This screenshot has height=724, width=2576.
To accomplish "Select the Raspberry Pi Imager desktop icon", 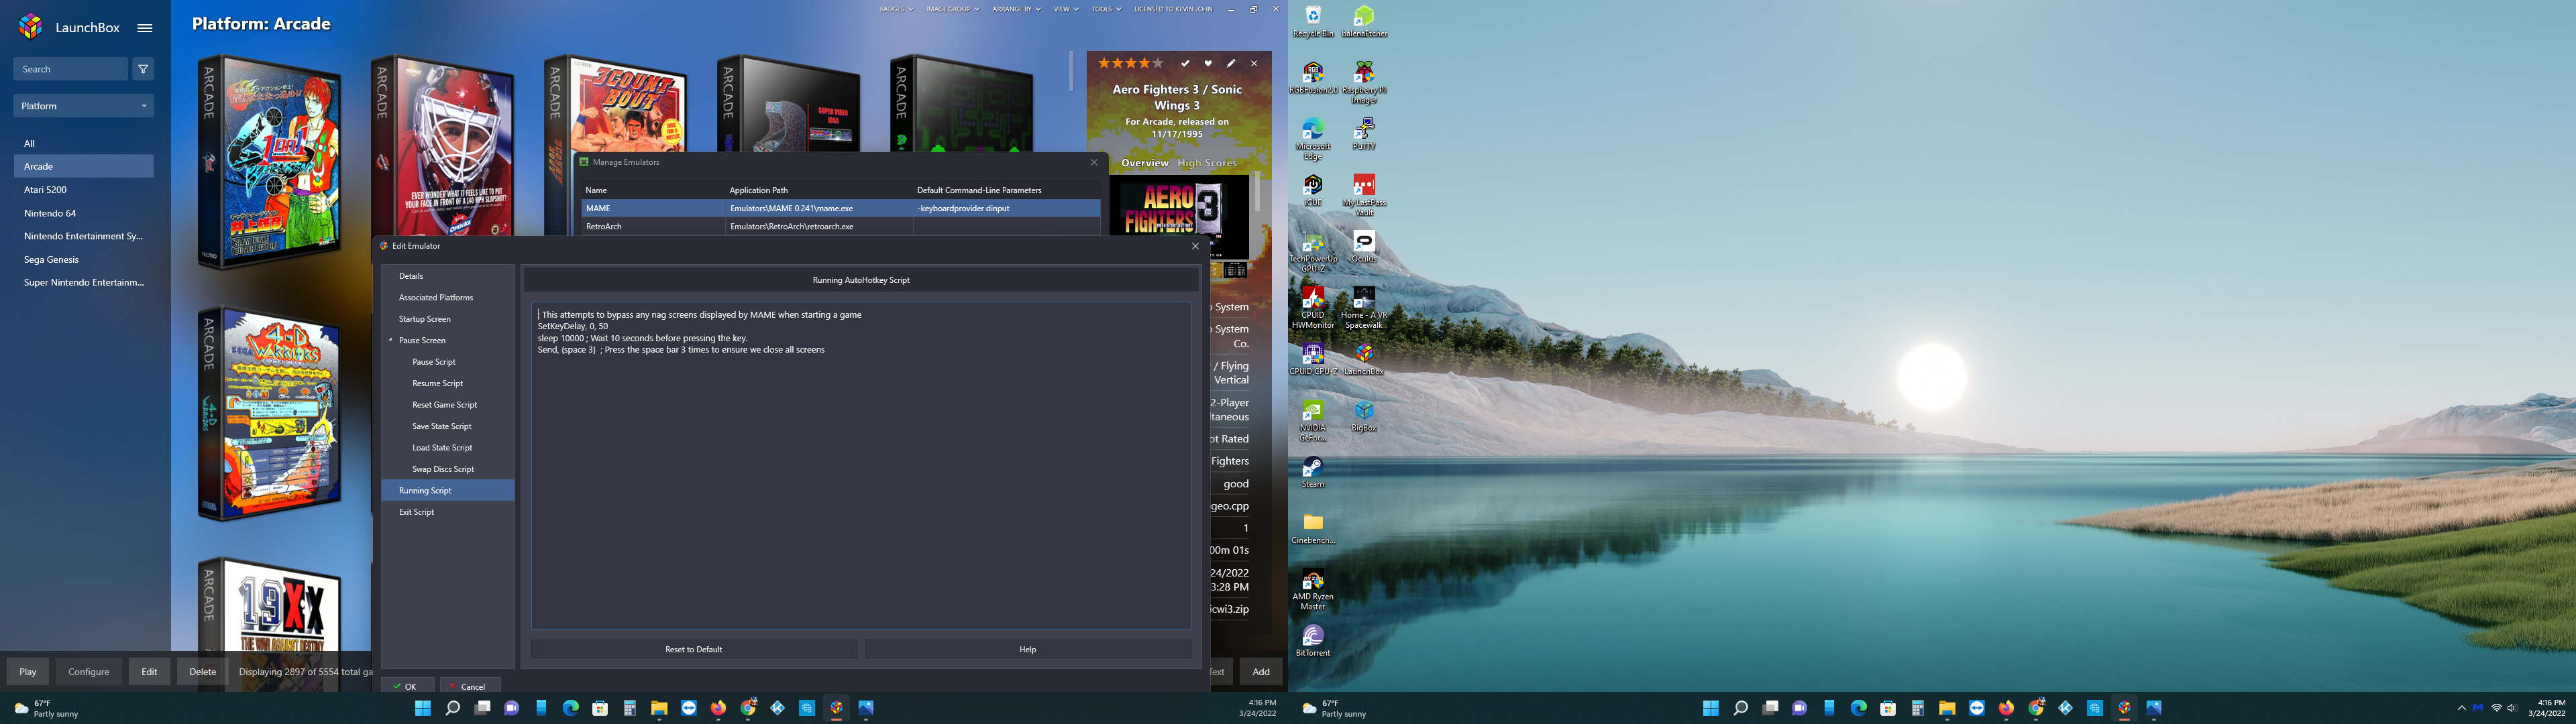I will (x=1364, y=82).
